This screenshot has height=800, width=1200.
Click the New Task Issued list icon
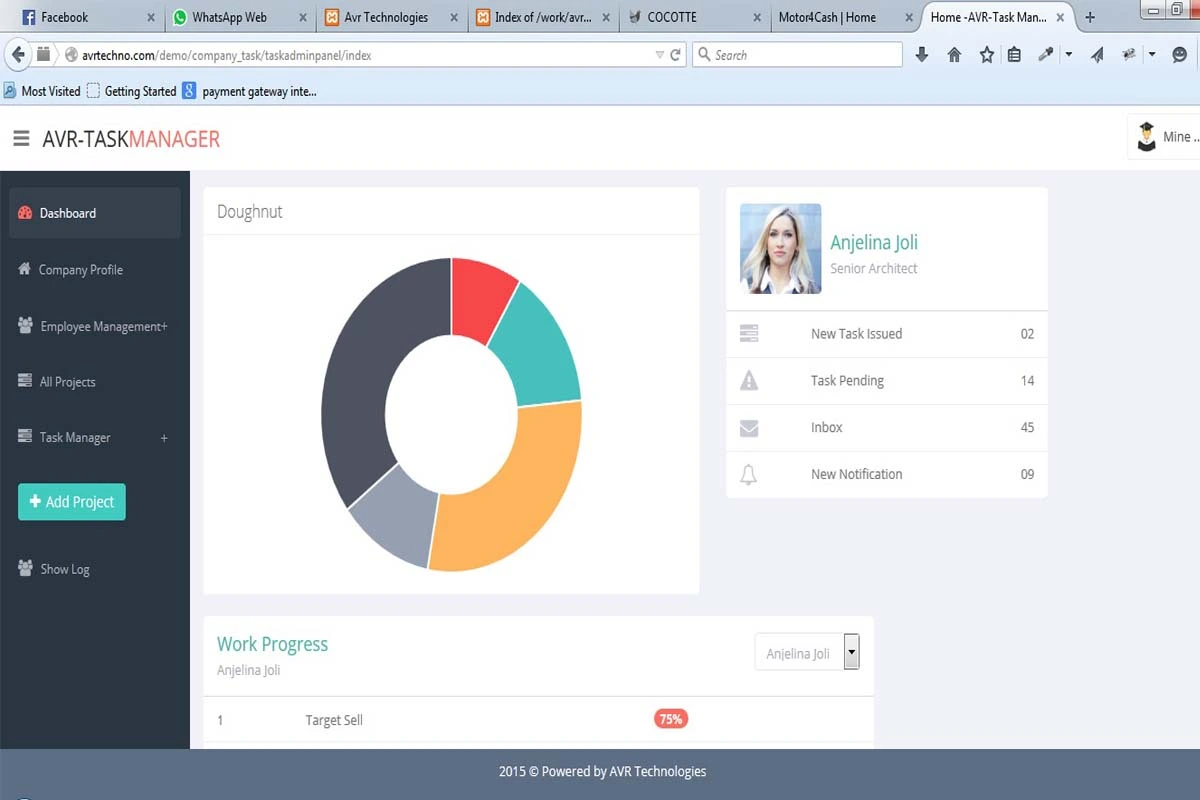[x=748, y=333]
